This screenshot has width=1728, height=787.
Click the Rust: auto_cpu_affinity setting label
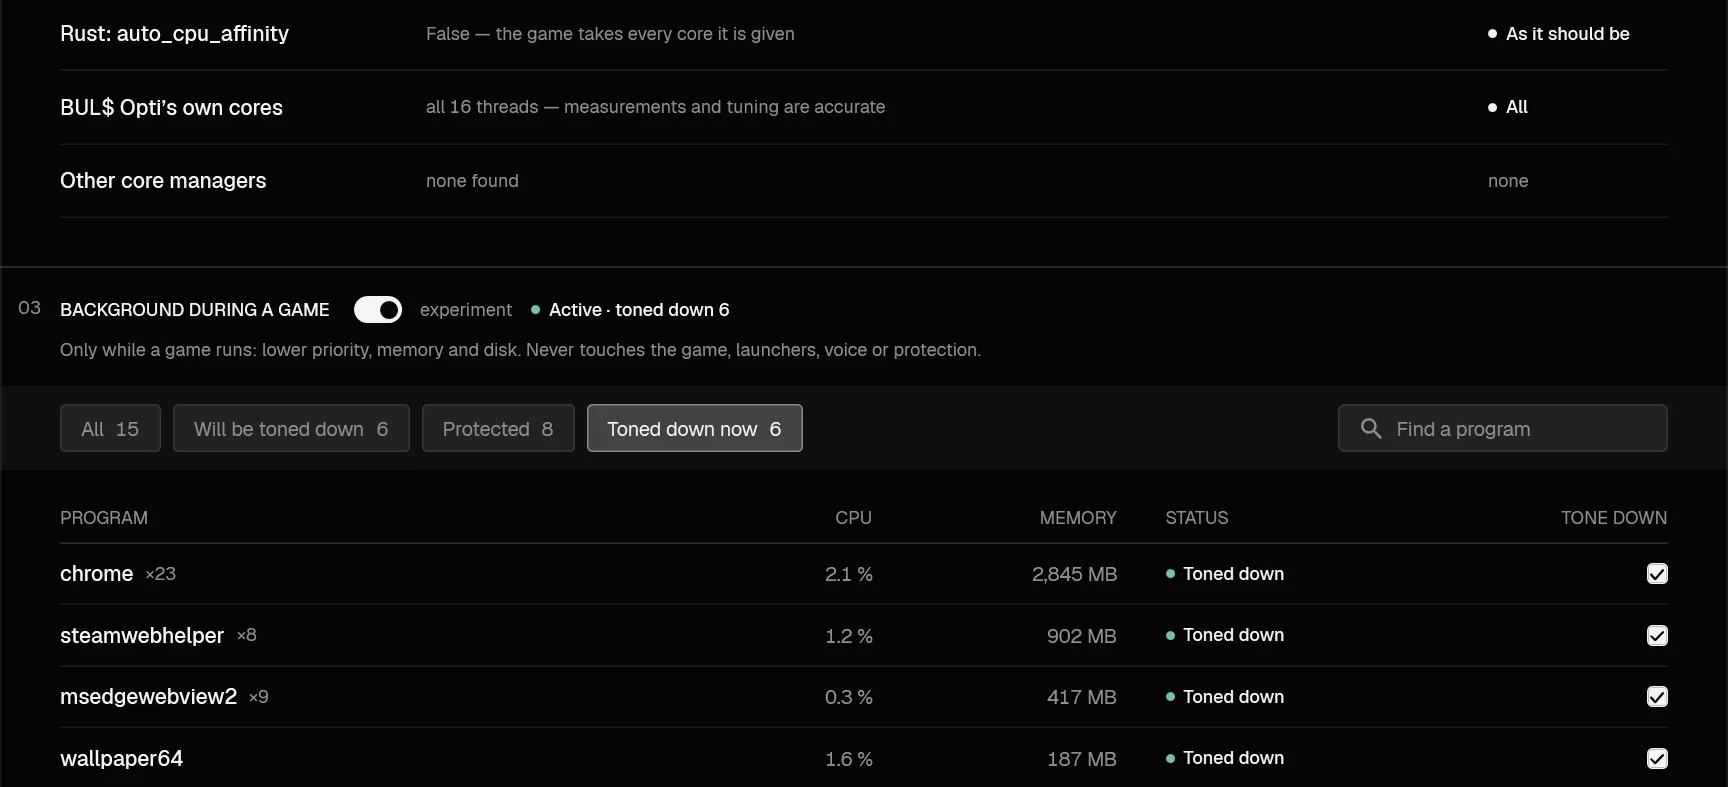click(x=174, y=34)
